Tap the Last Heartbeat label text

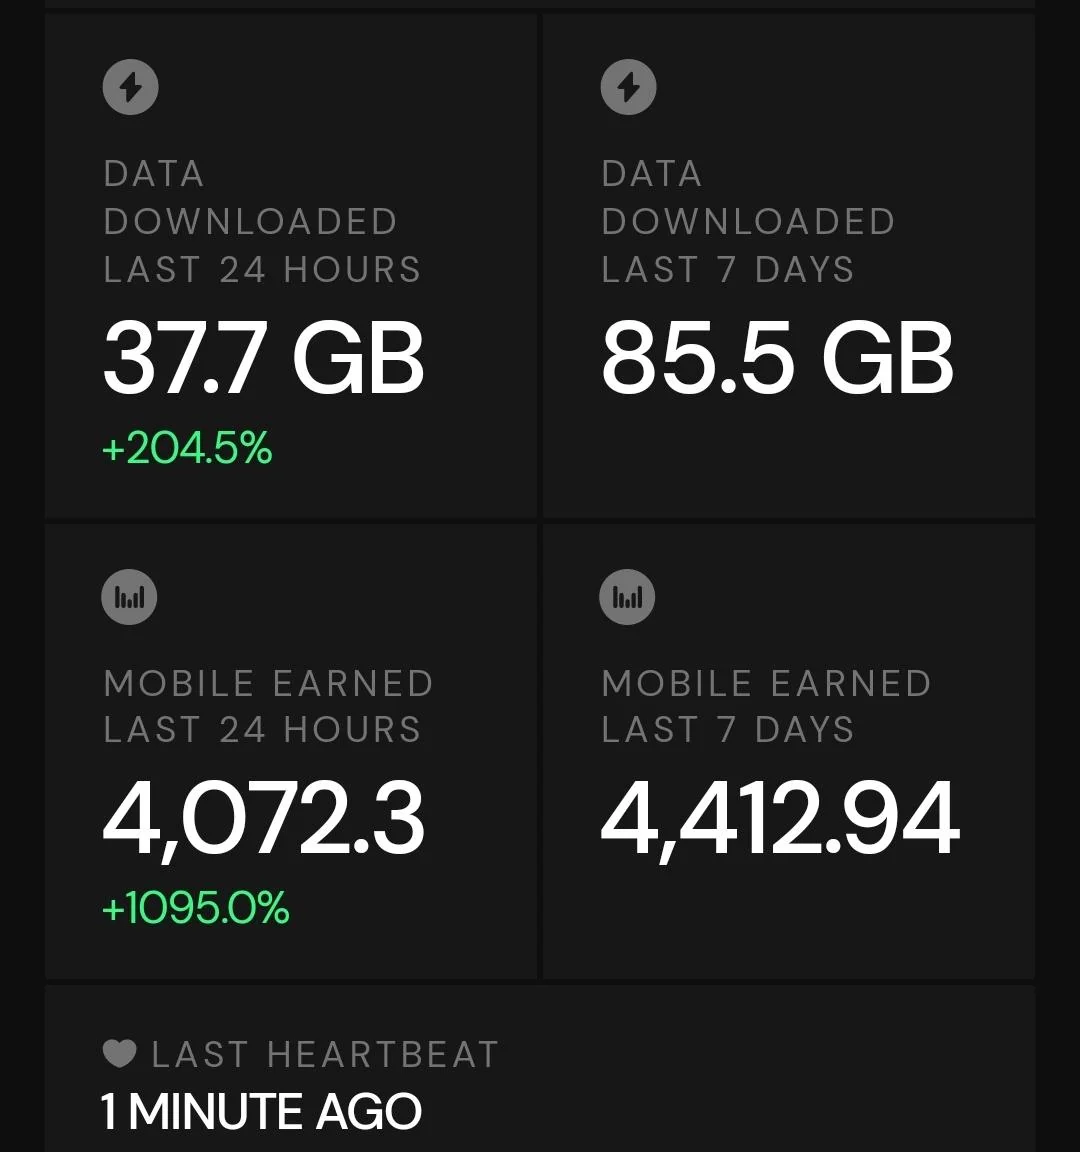tap(325, 1054)
